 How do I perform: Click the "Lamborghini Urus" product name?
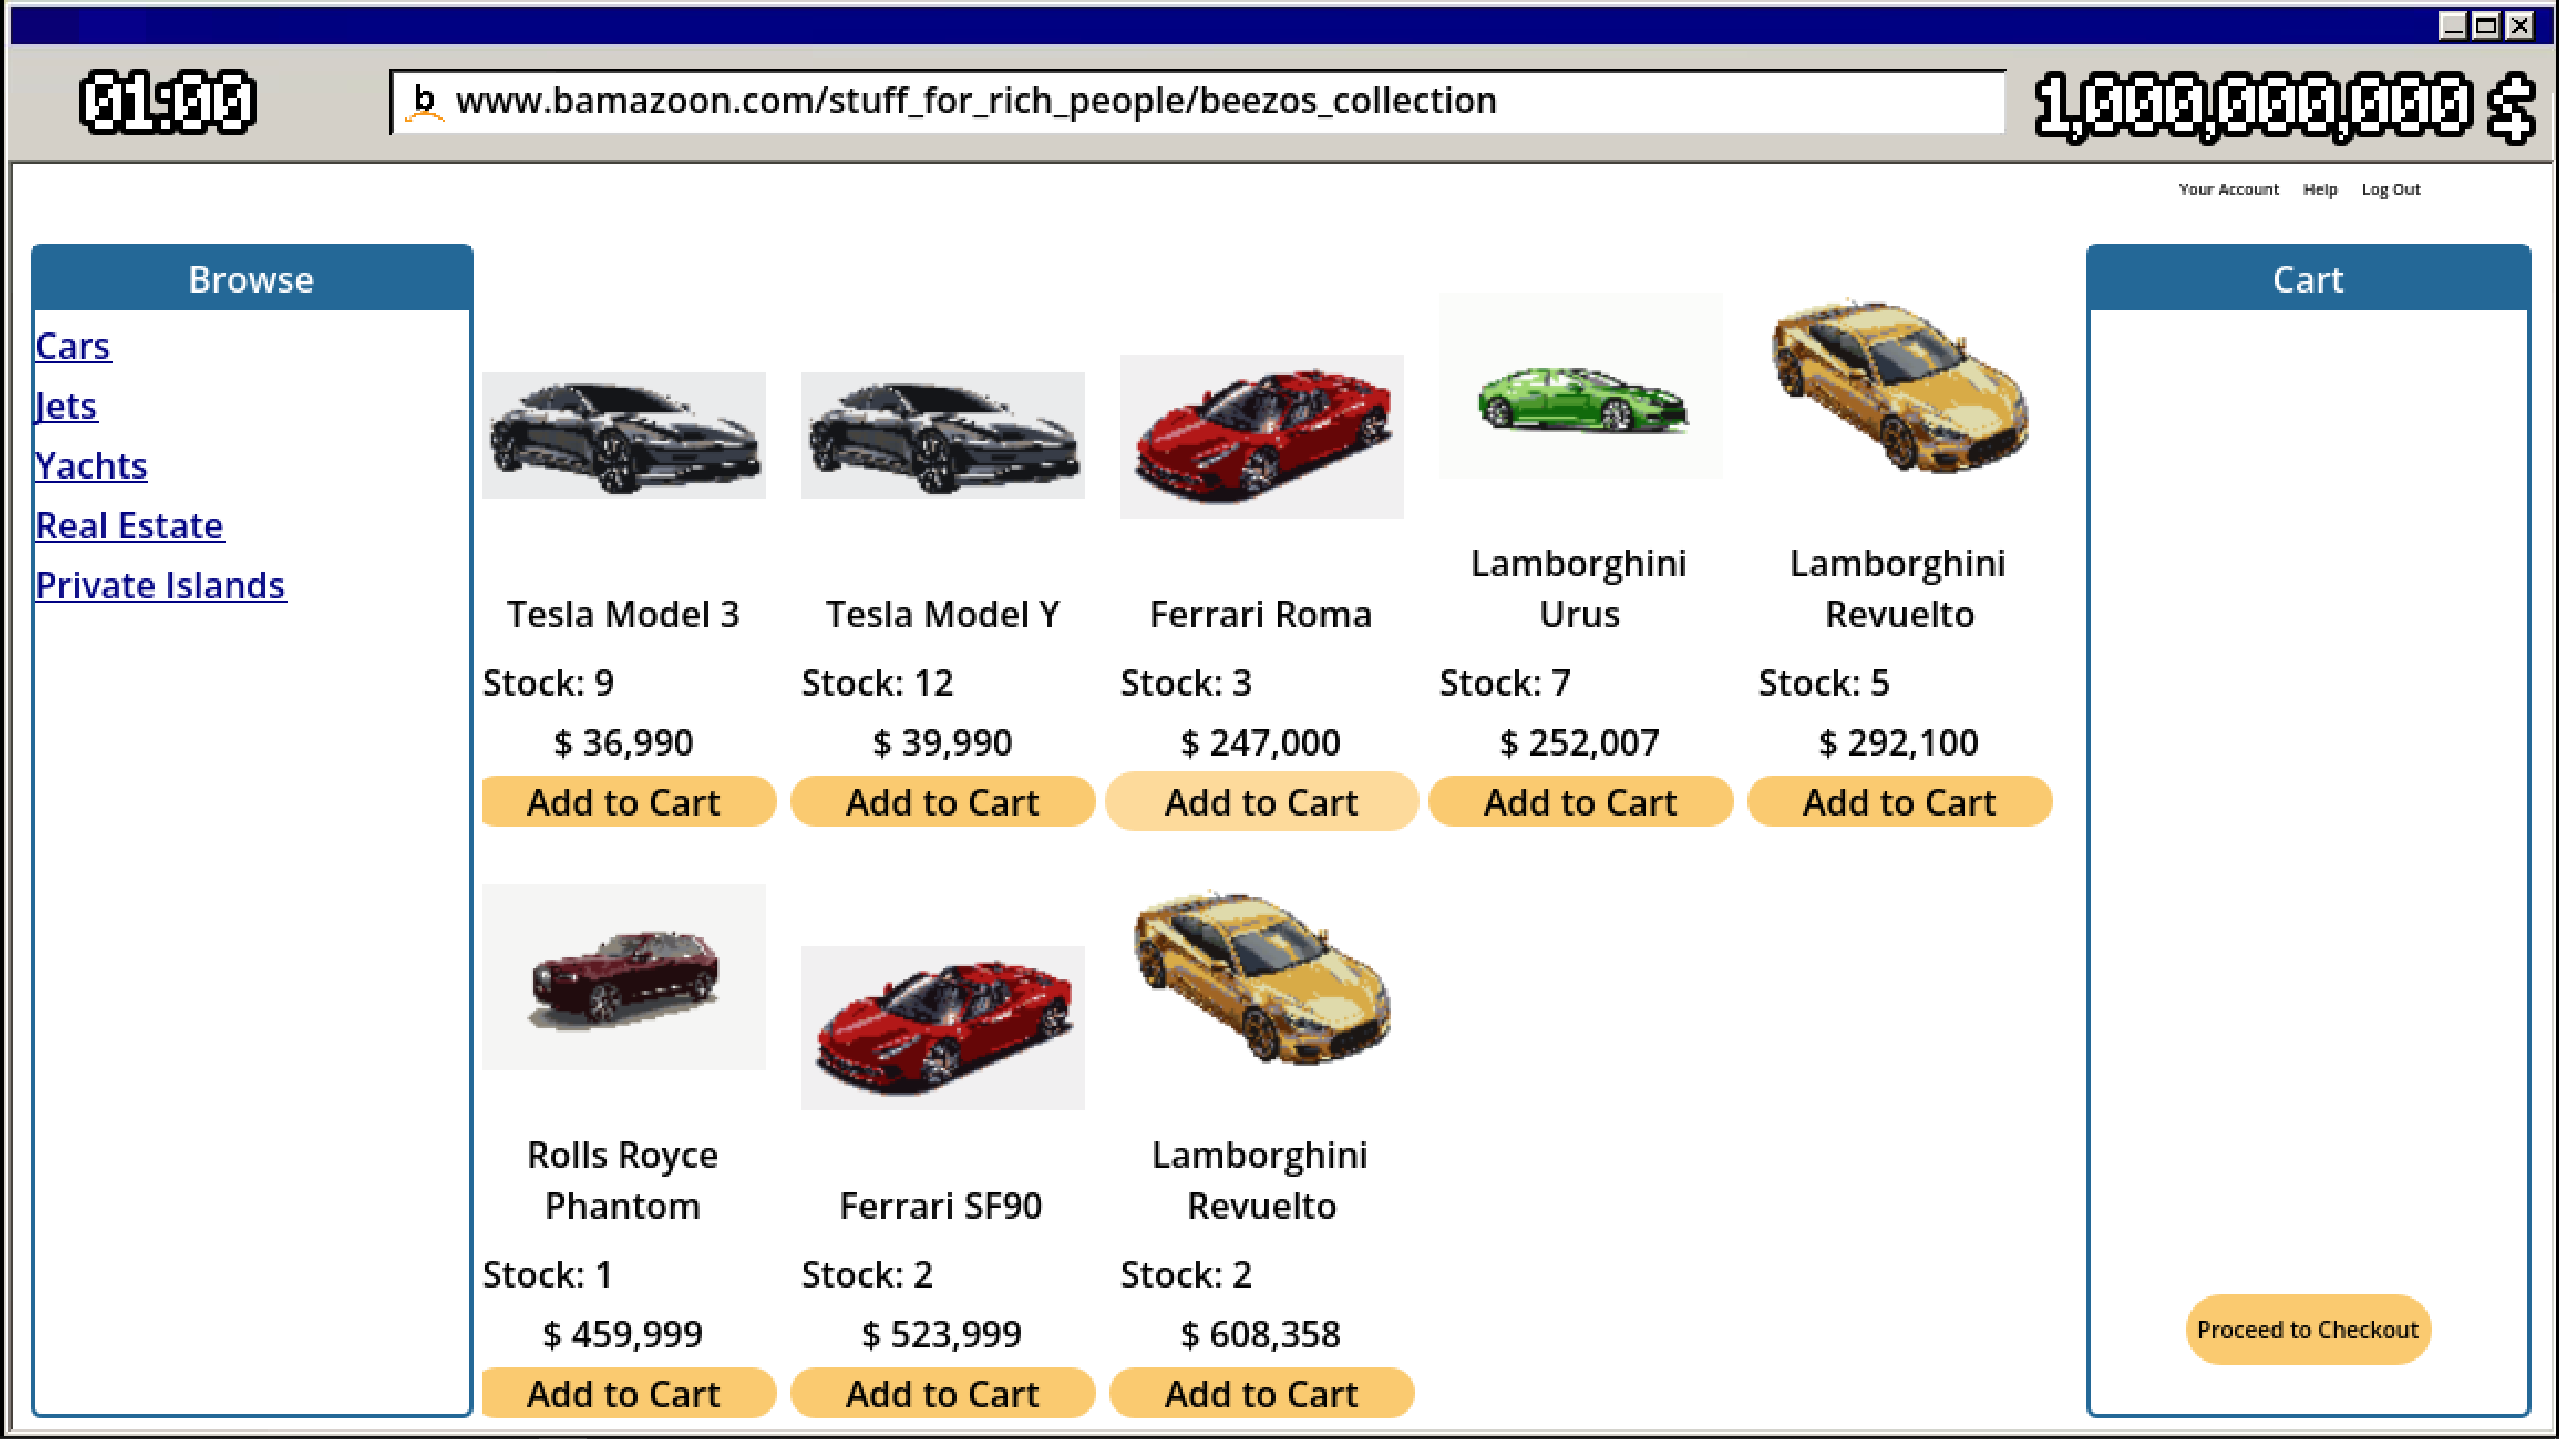coord(1580,589)
